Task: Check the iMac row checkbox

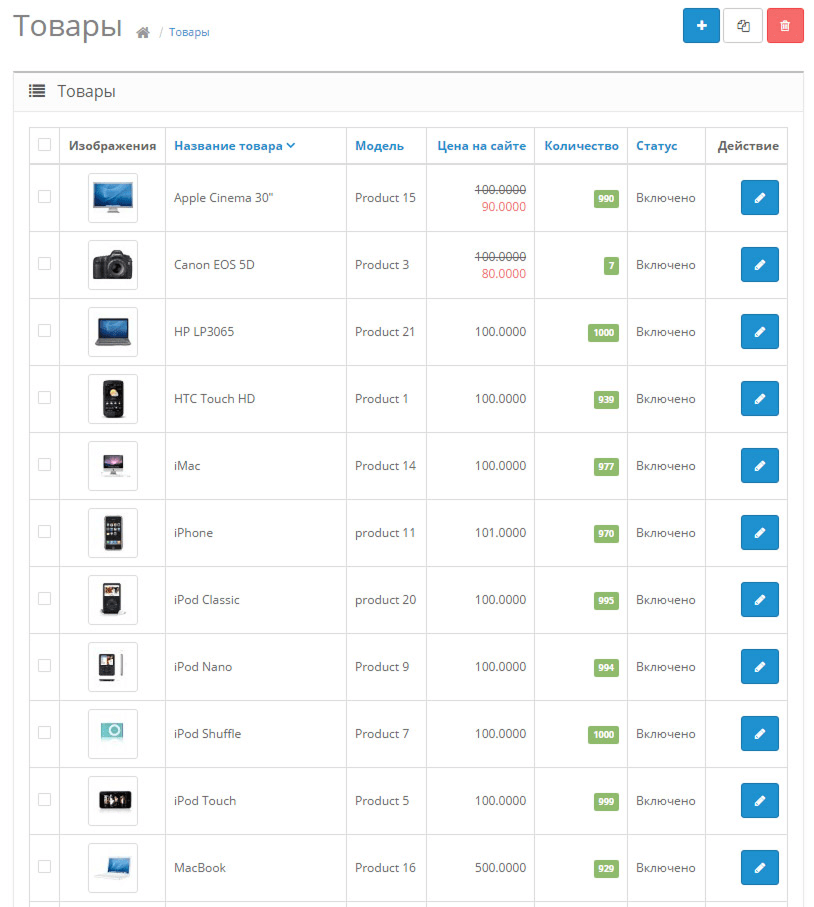Action: 45,464
